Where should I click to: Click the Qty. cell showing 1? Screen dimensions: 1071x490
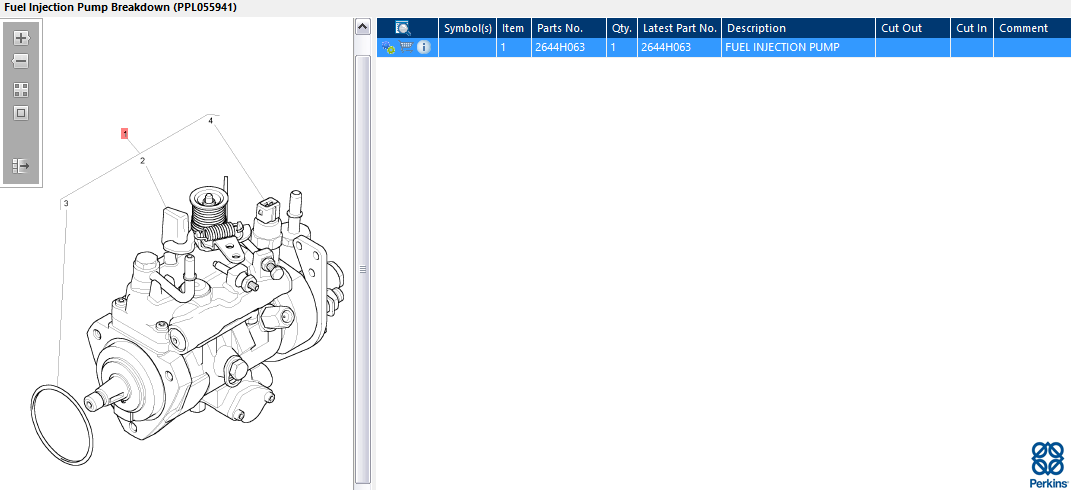622,47
